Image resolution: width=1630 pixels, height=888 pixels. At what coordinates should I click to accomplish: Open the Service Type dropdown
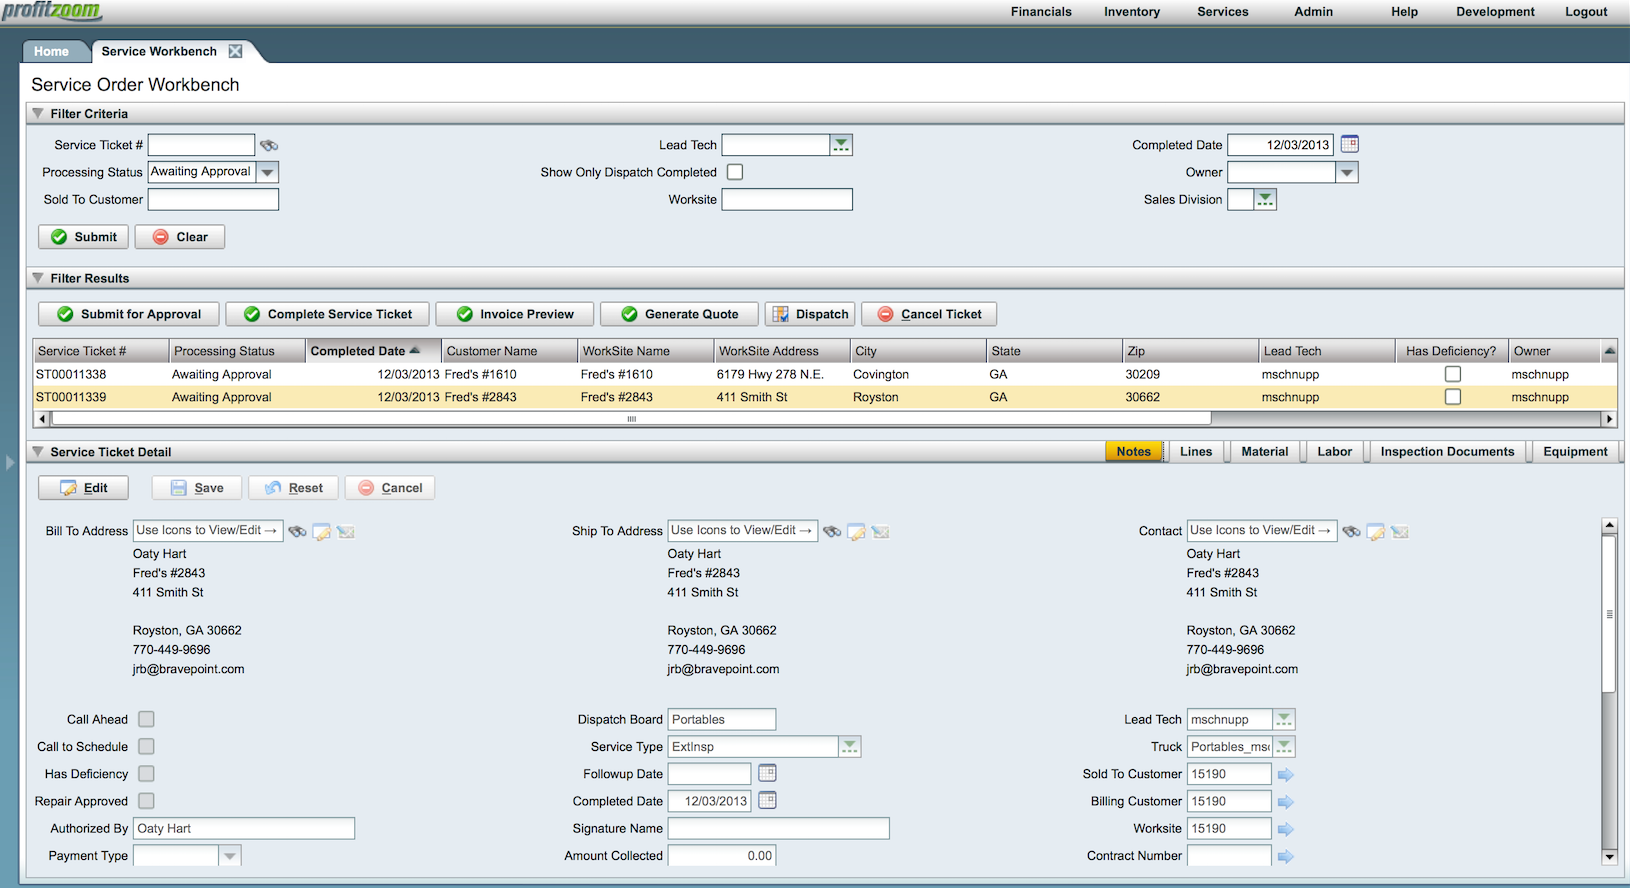[x=849, y=746]
